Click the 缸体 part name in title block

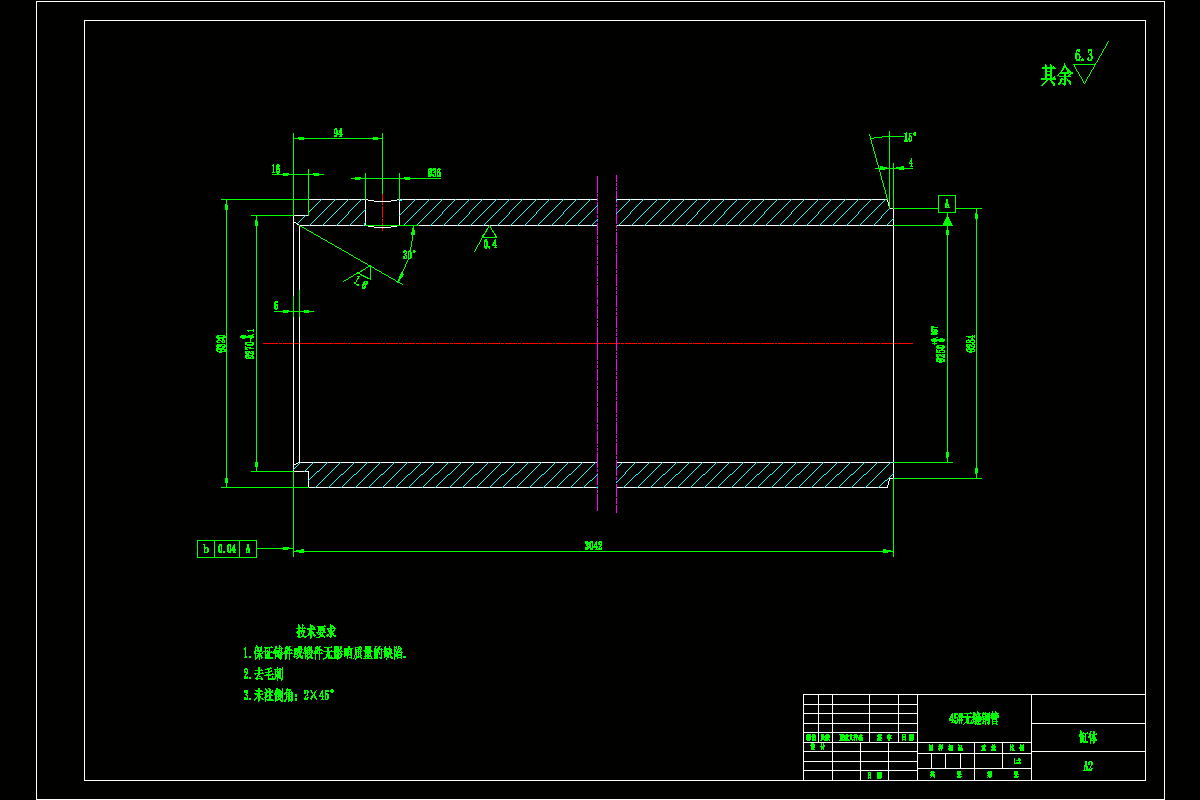tap(1088, 738)
